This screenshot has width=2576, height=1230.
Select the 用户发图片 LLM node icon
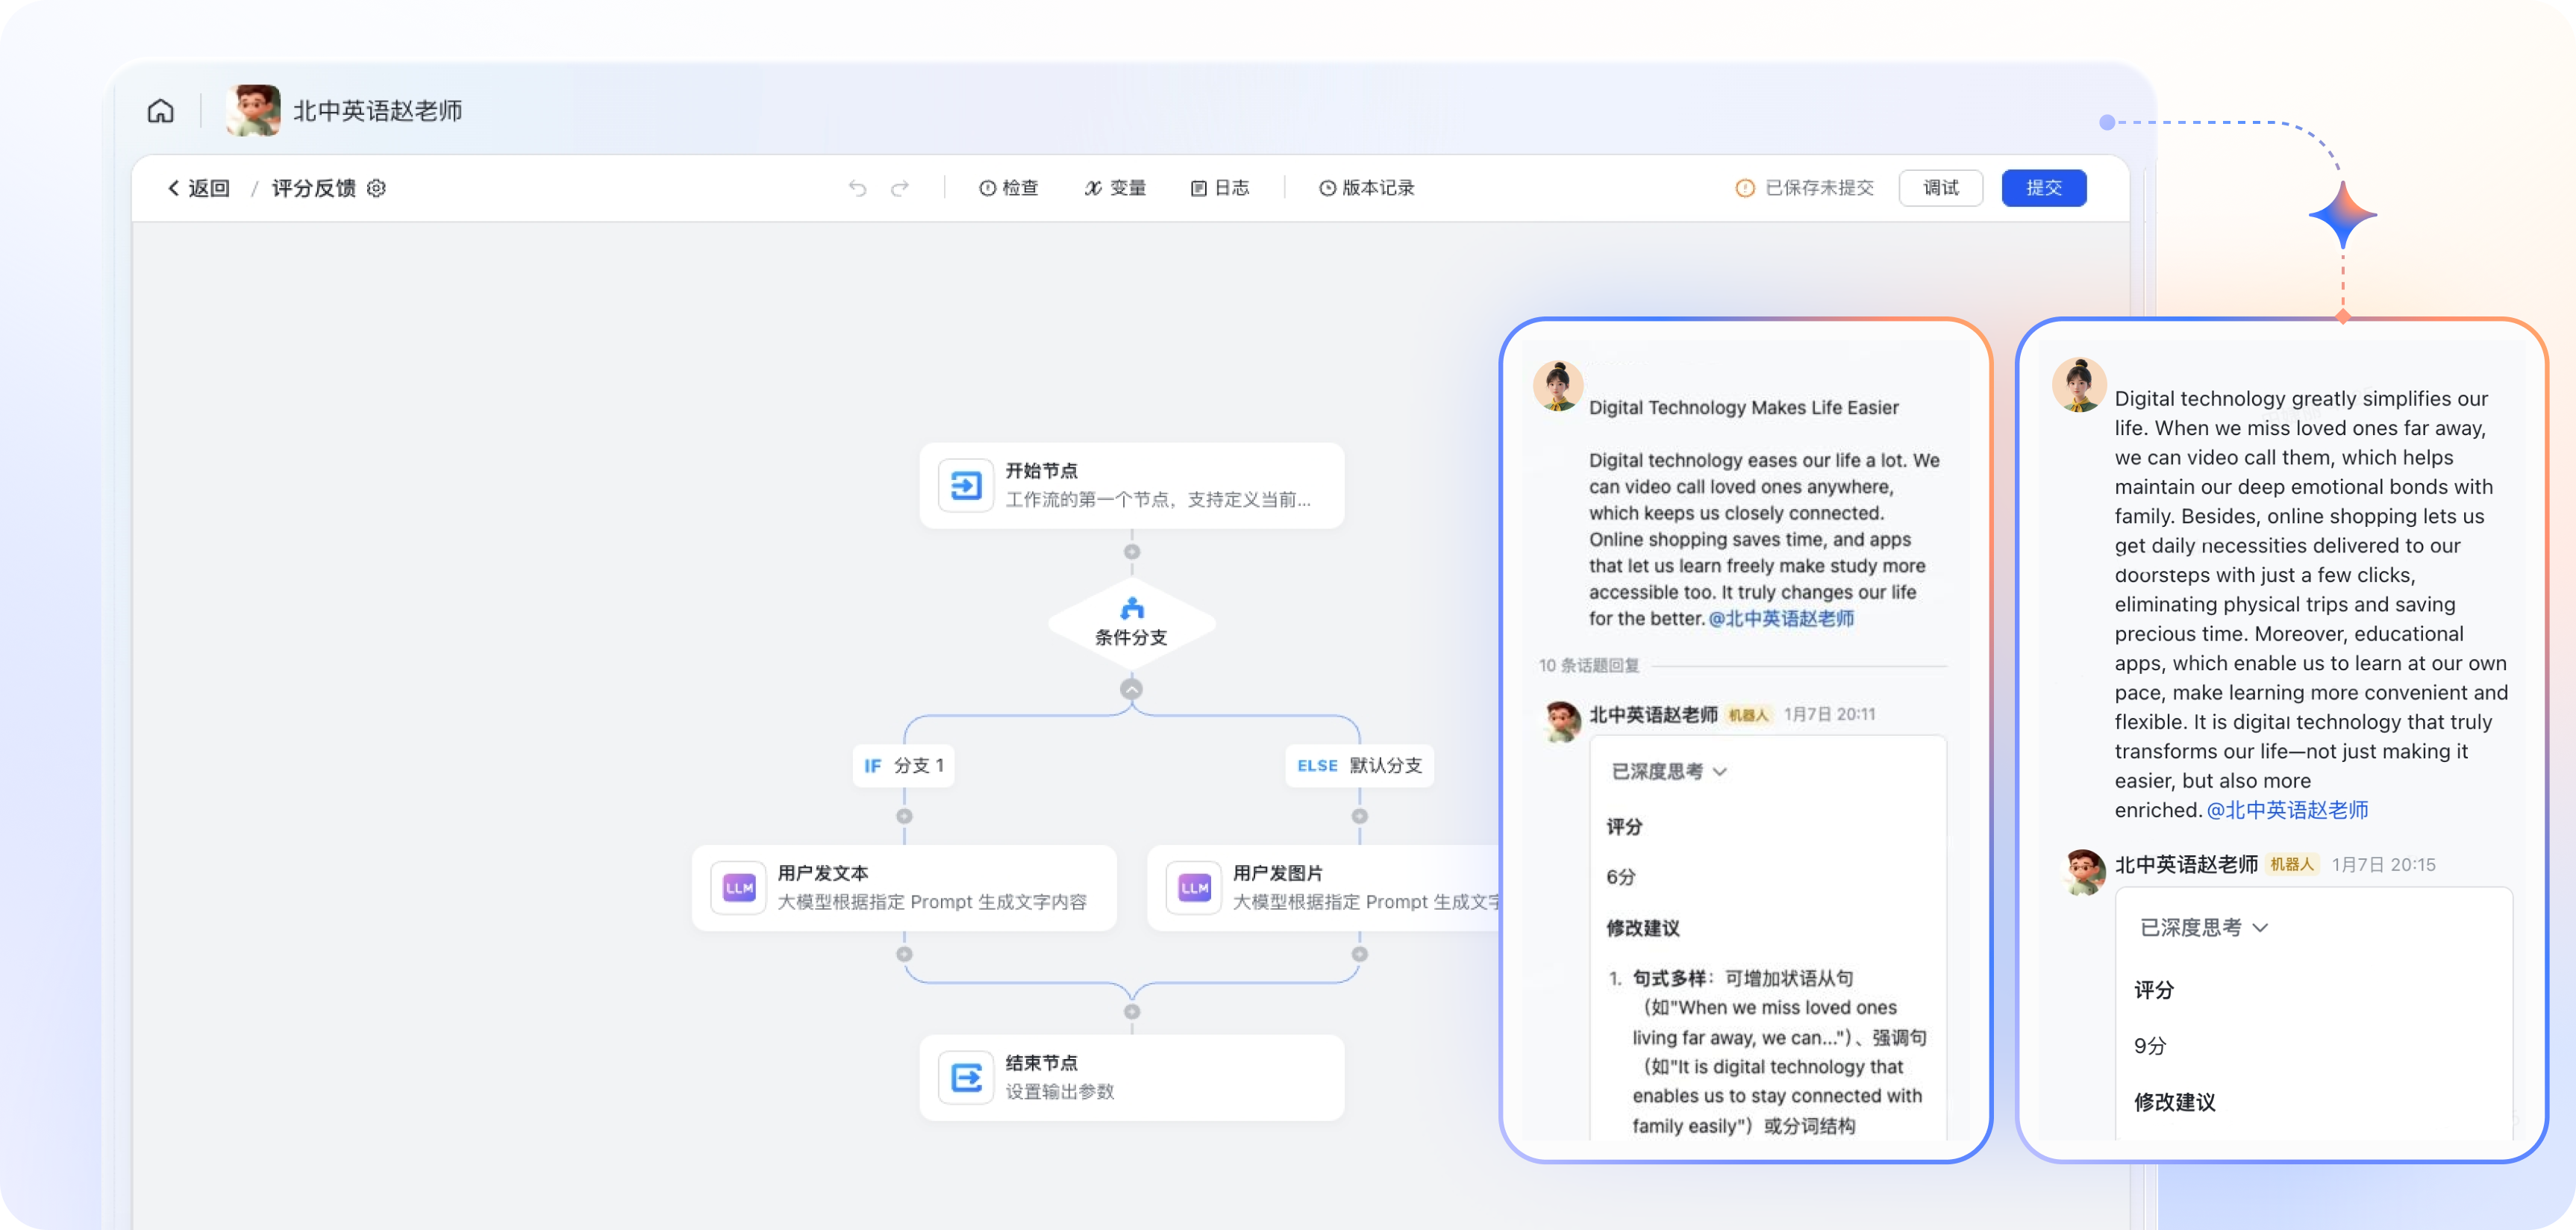point(1193,888)
